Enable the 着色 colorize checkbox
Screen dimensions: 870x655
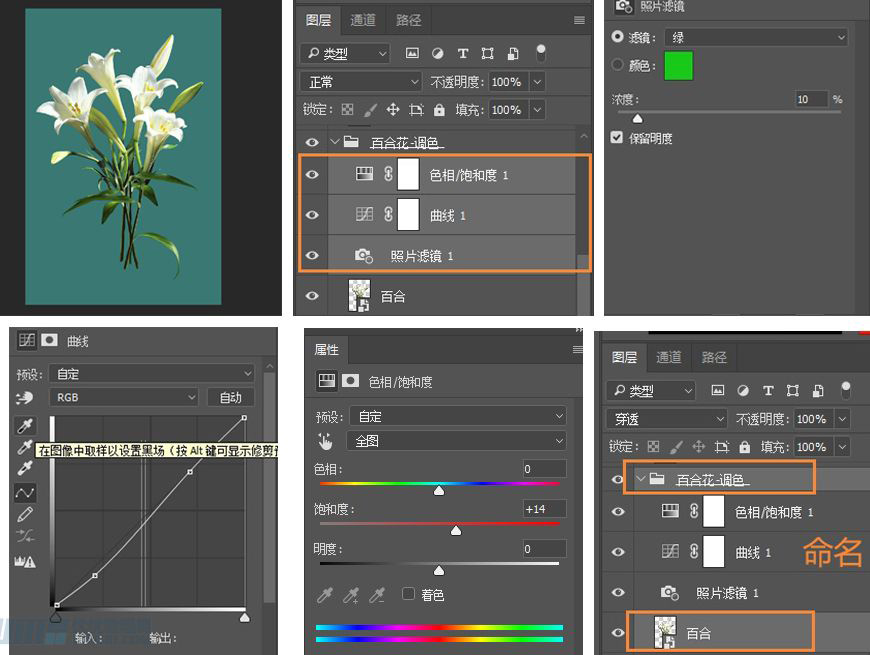coord(409,594)
